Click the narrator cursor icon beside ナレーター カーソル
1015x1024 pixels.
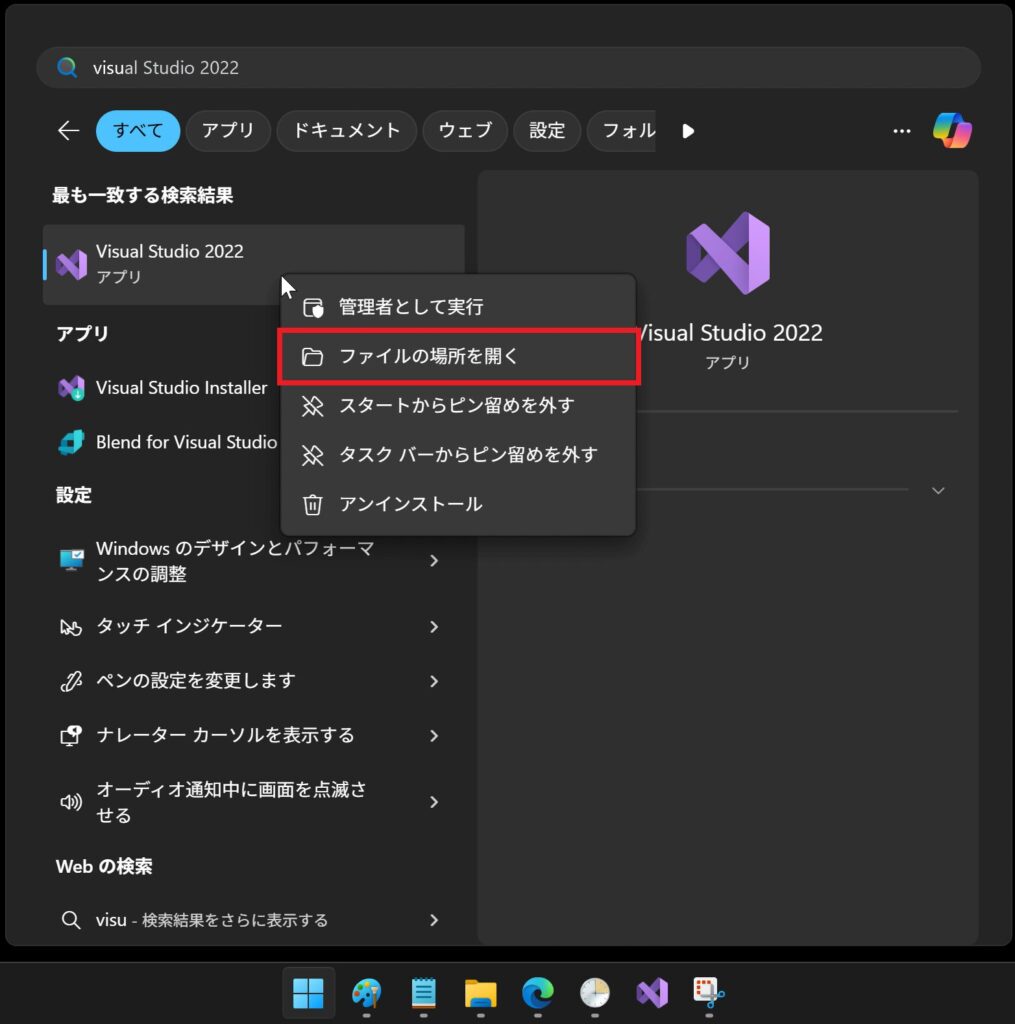click(x=71, y=736)
